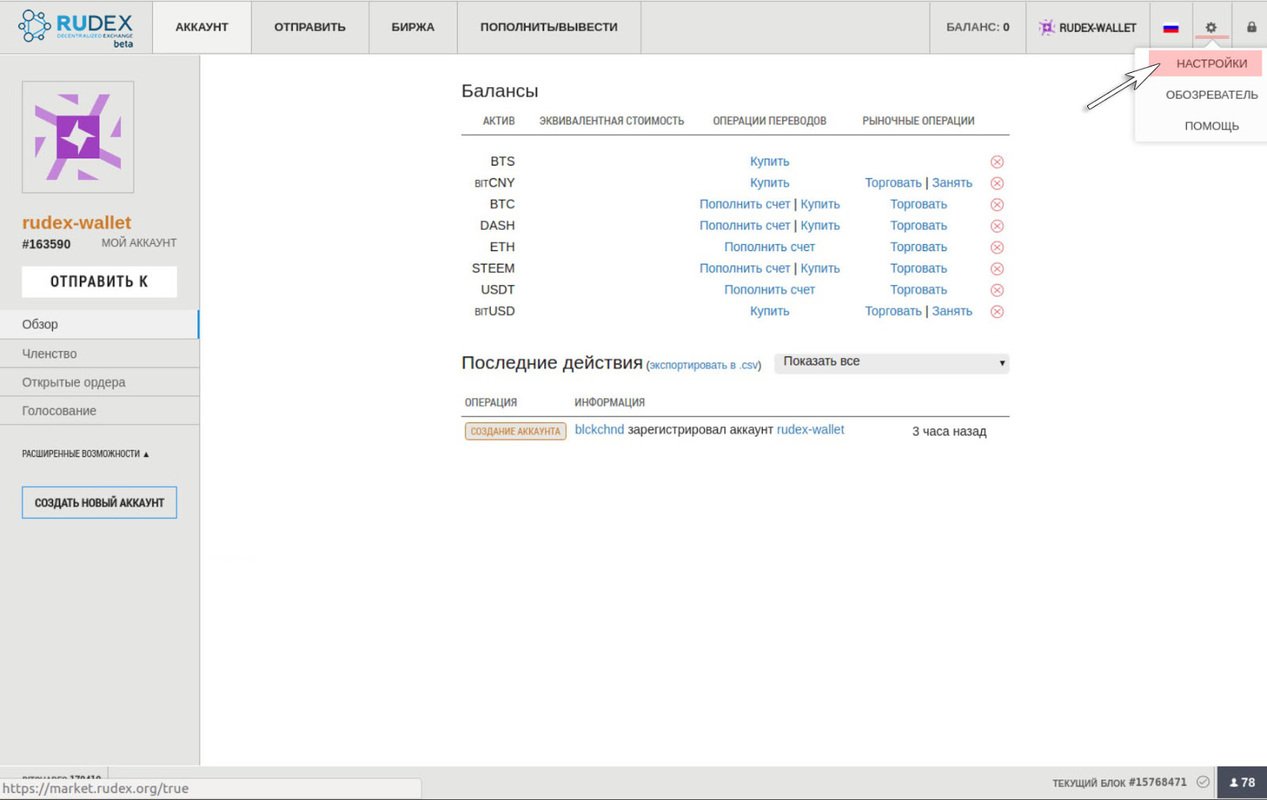Viewport: 1267px width, 800px height.
Task: Remove the bitCNY row with red X
Action: [997, 183]
